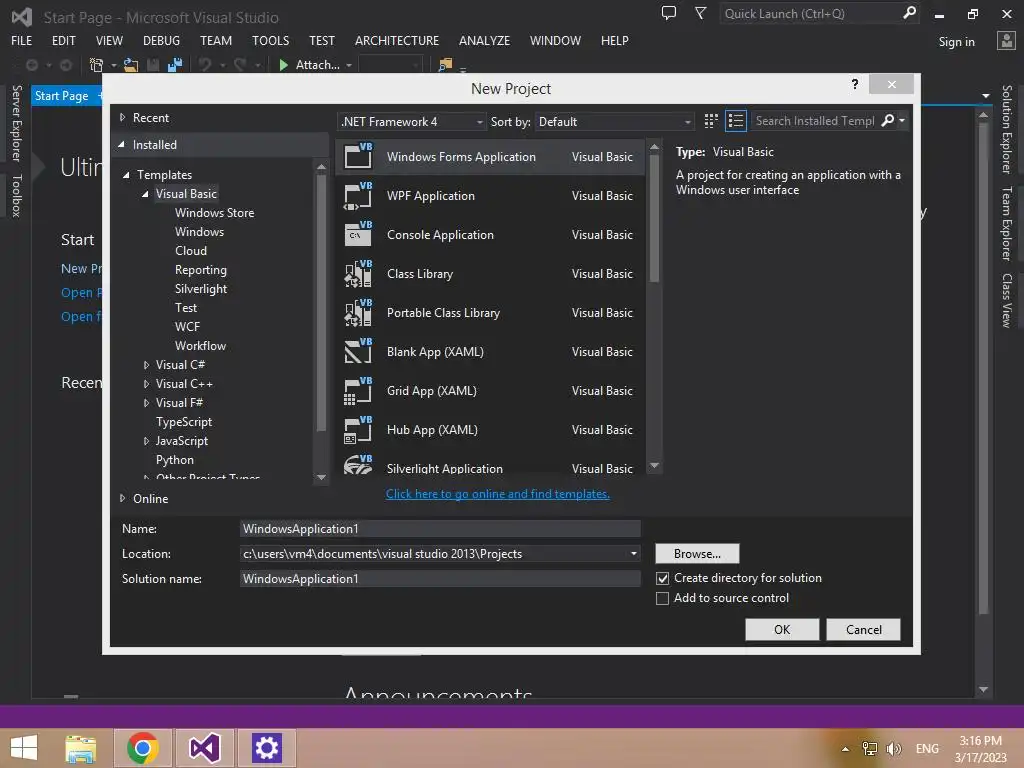Select the Silverlight tree item
Image resolution: width=1024 pixels, height=768 pixels.
click(201, 289)
